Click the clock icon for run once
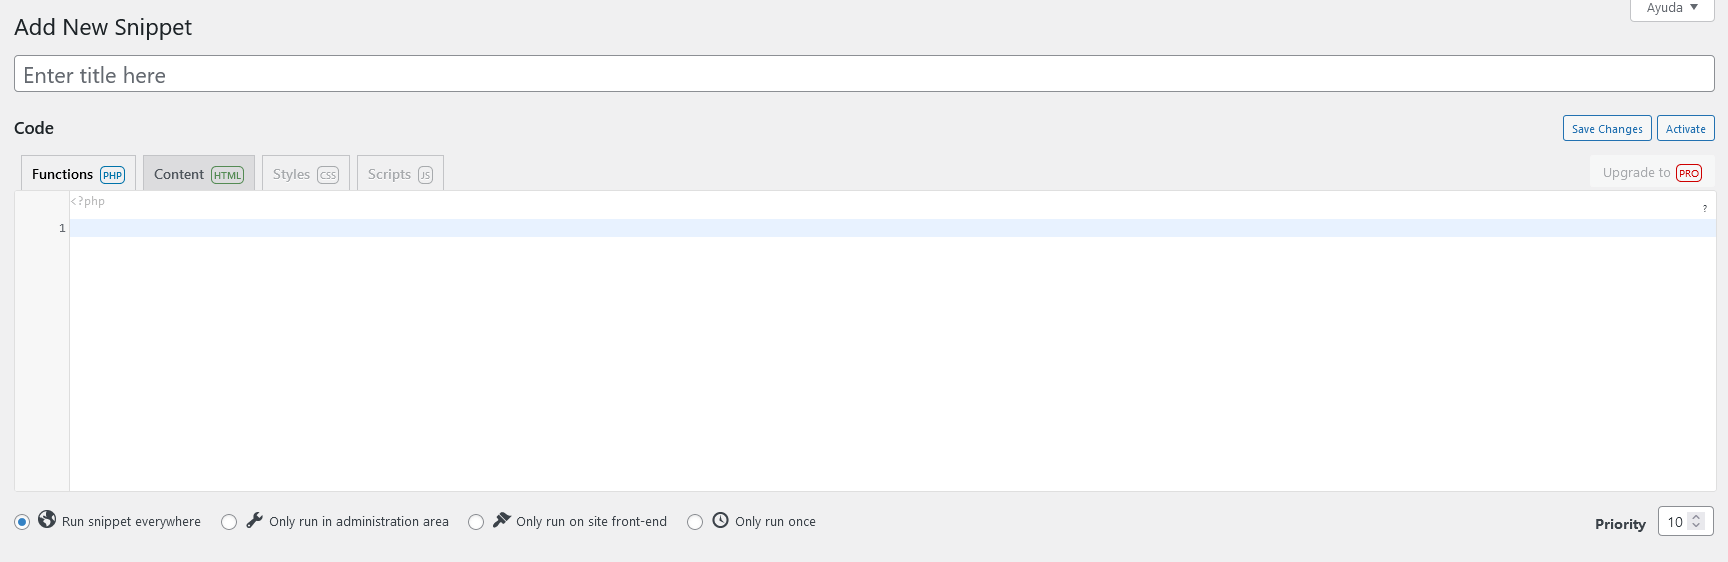Image resolution: width=1728 pixels, height=562 pixels. (x=720, y=520)
